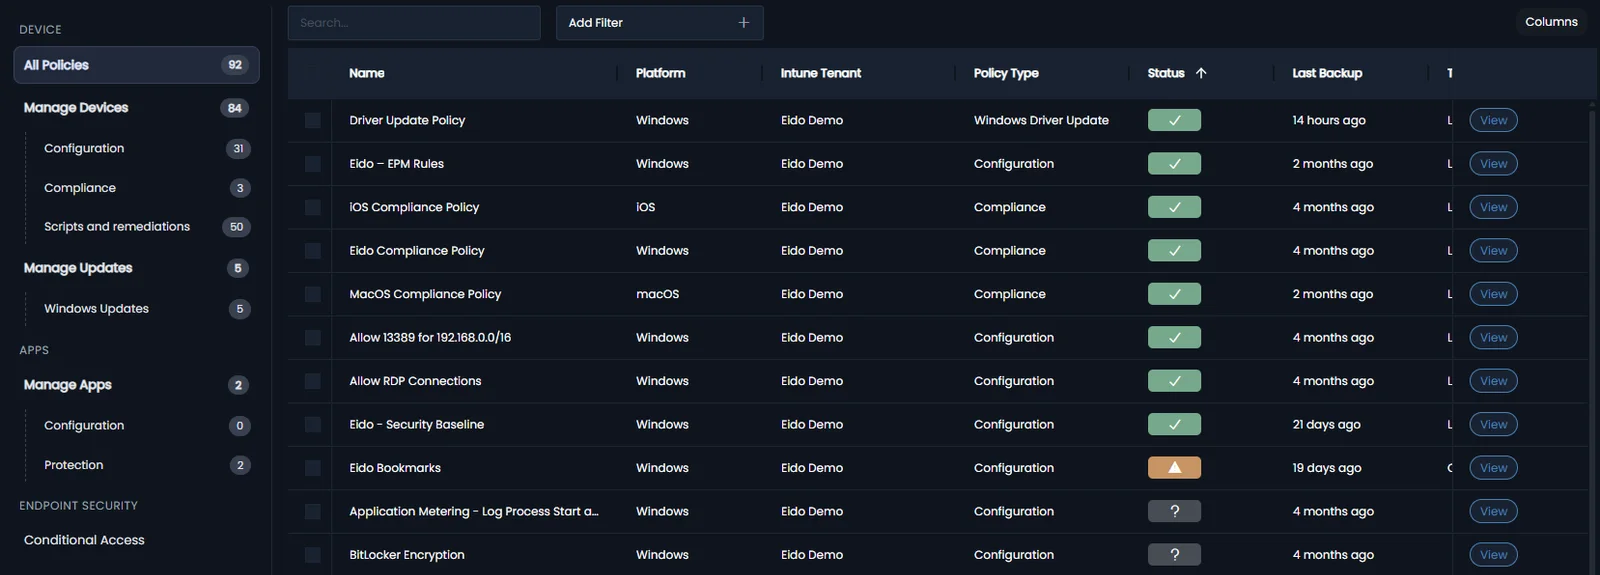View the Allow RDP Connections policy
This screenshot has height=575, width=1600.
pyautogui.click(x=1493, y=381)
